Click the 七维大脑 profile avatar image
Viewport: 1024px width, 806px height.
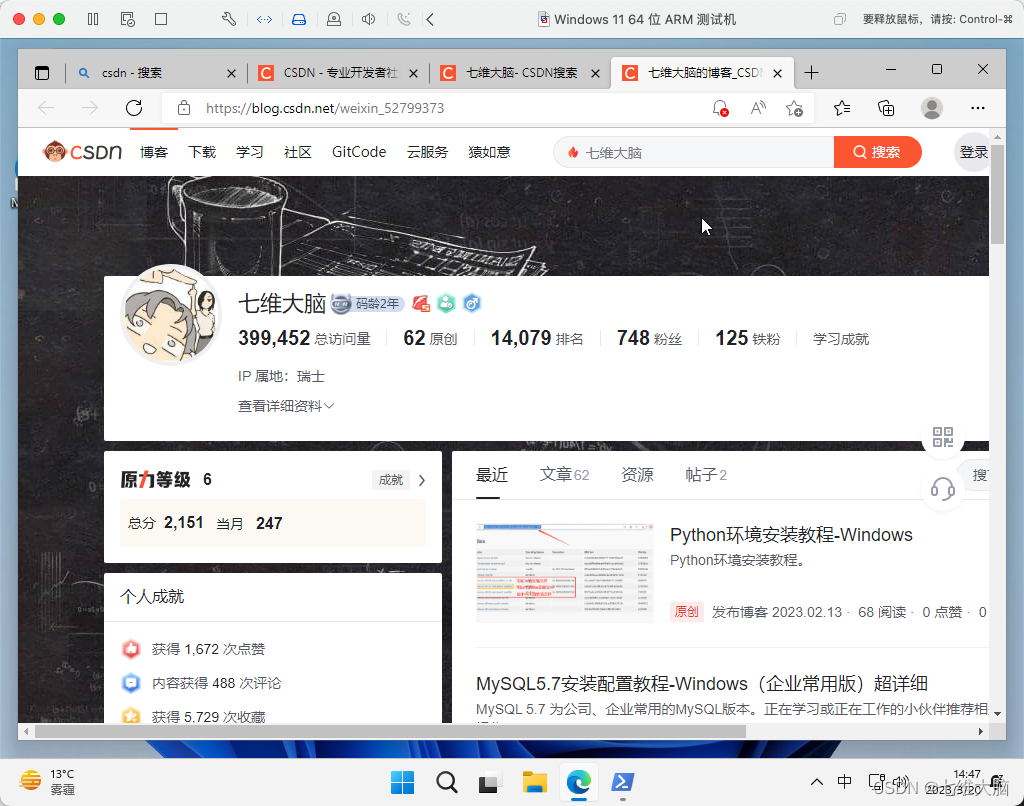(x=171, y=314)
